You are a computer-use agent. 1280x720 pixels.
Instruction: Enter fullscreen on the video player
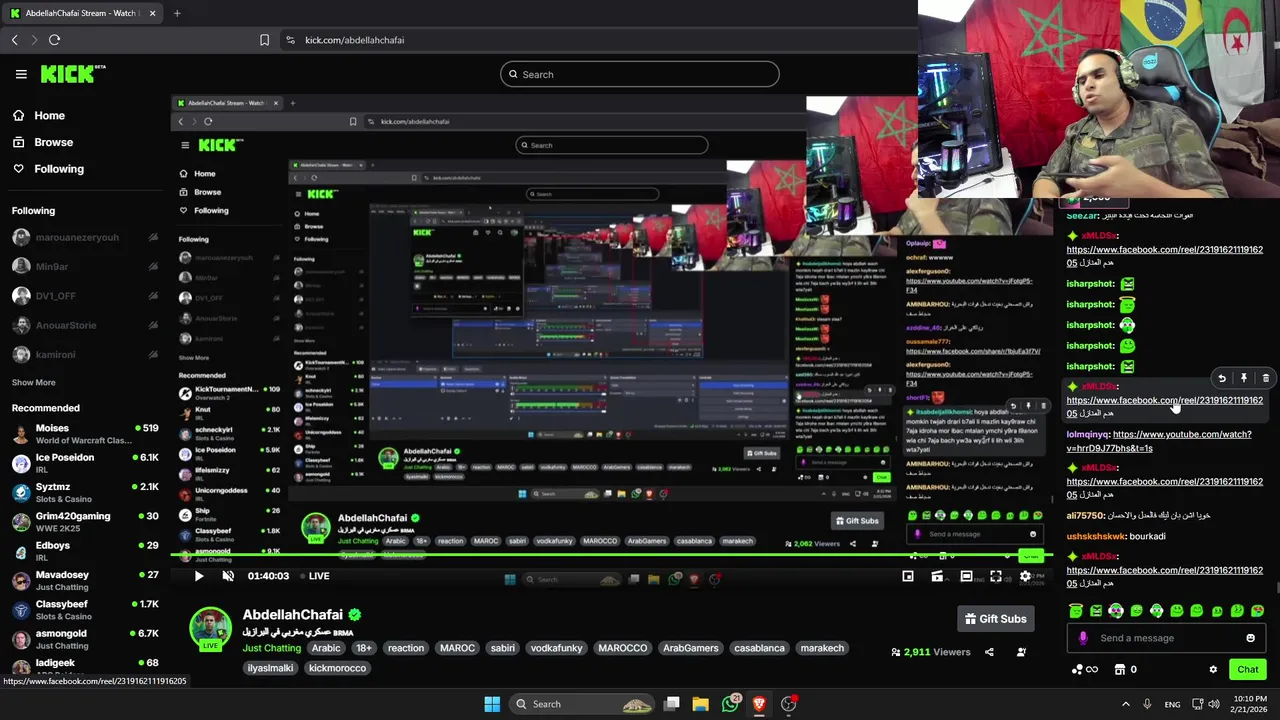tap(996, 576)
